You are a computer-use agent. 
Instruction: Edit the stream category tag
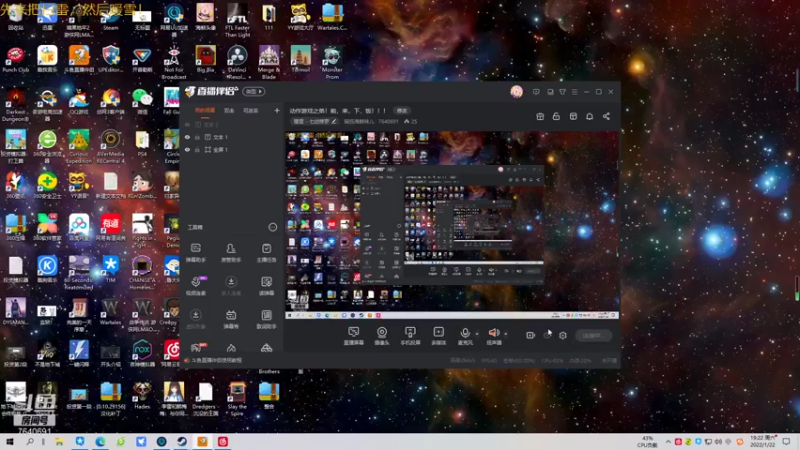314,121
